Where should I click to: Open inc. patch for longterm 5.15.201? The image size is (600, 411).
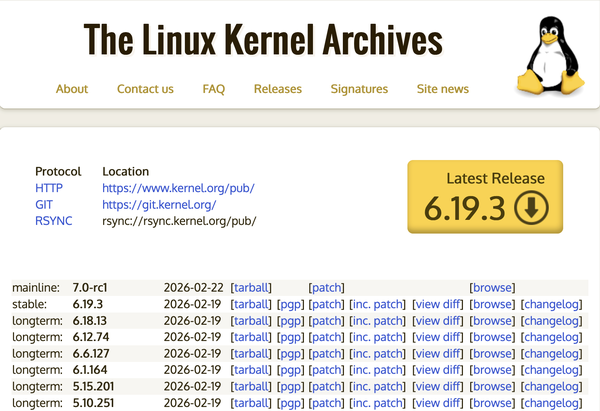coord(377,387)
